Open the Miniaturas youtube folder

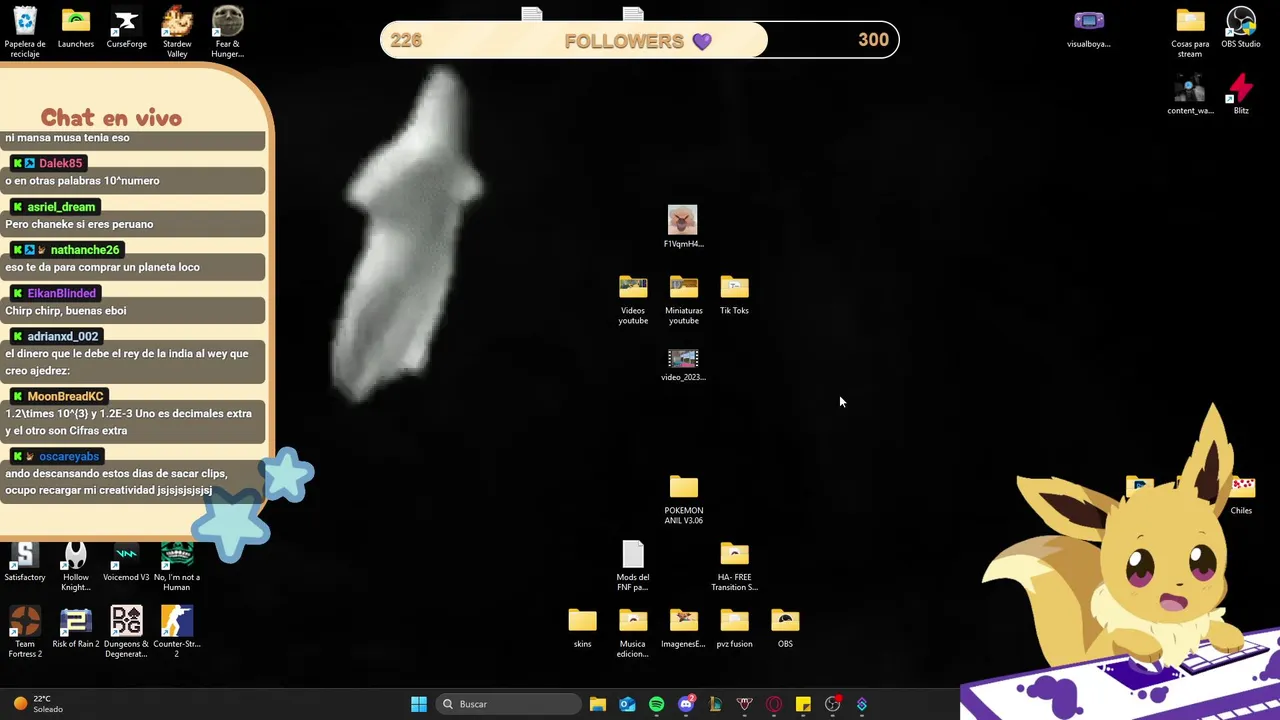684,299
